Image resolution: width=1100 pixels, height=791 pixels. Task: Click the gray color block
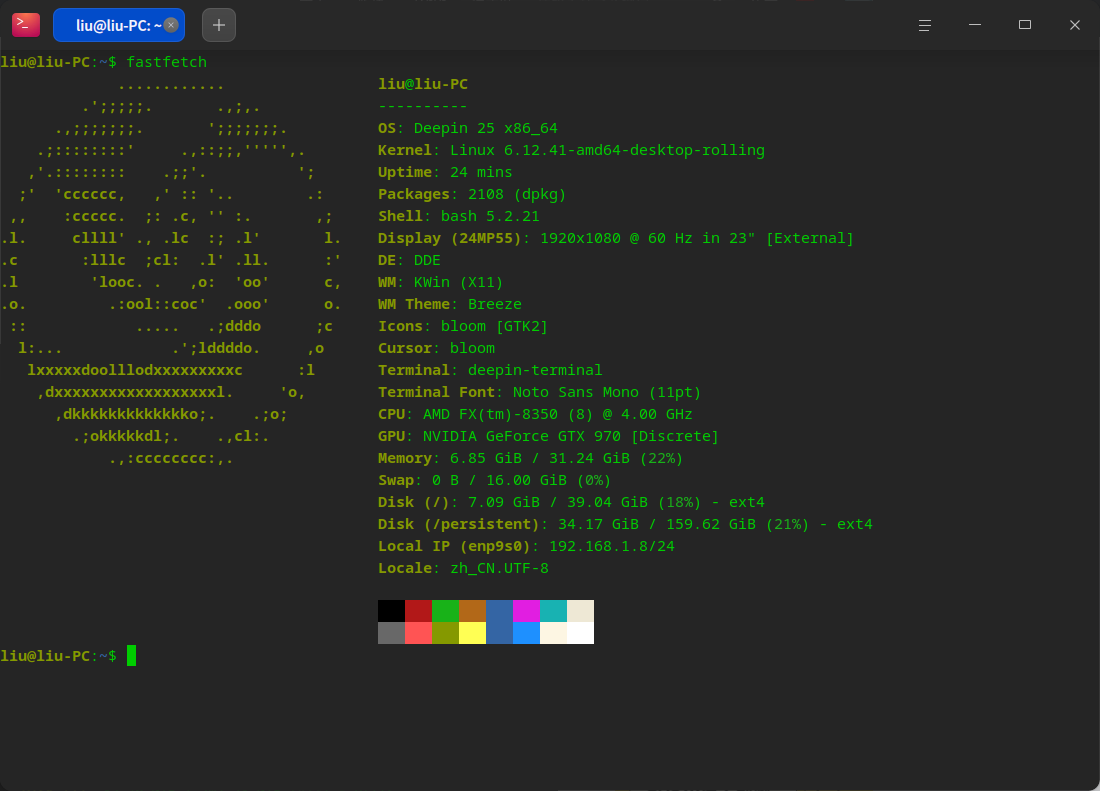[391, 633]
